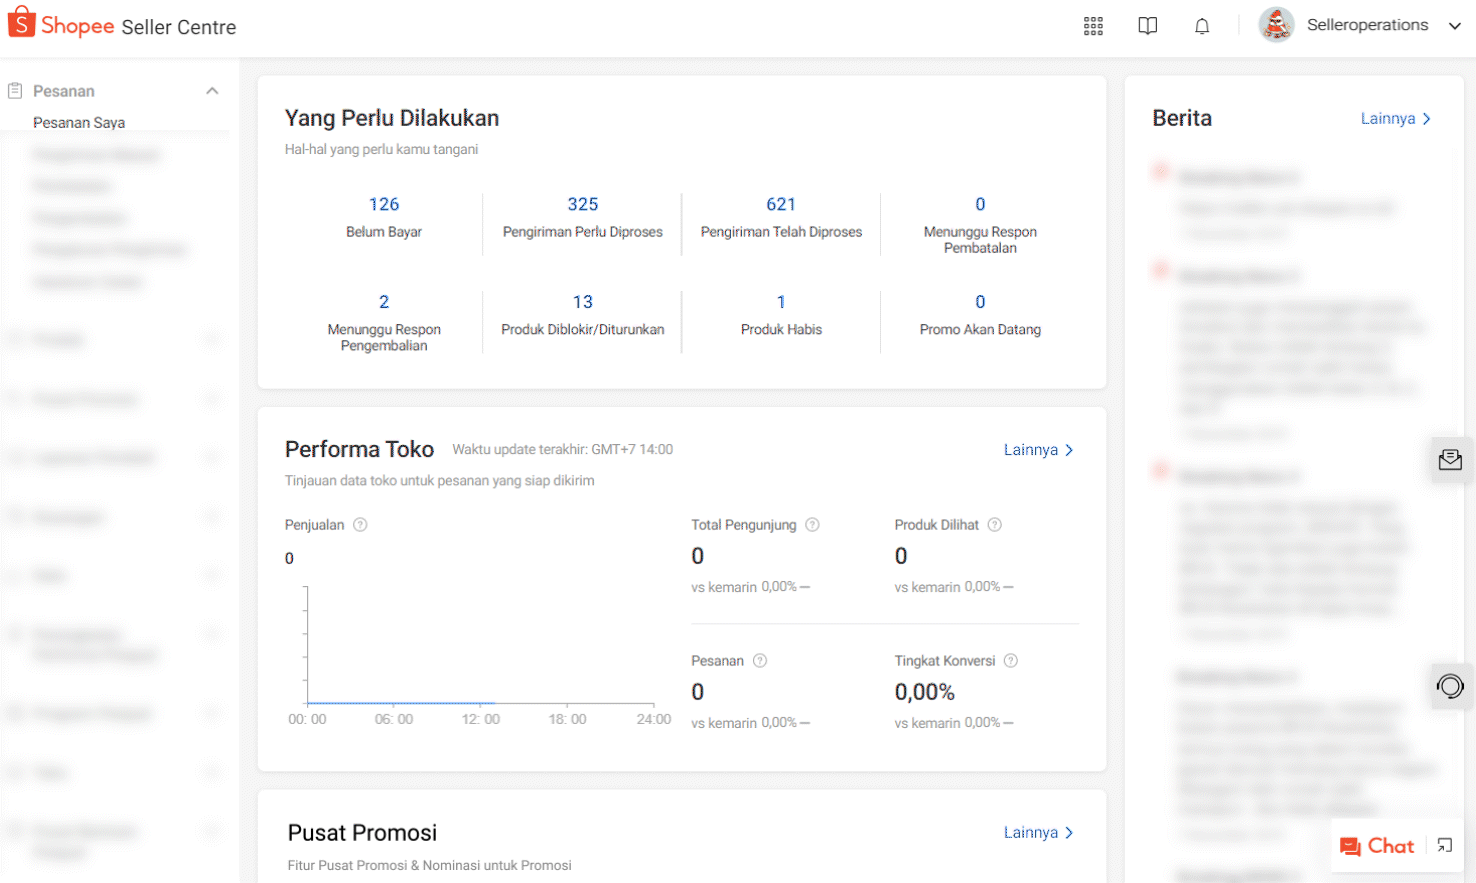
Task: Click the Shopee logo icon
Action: [x=22, y=23]
